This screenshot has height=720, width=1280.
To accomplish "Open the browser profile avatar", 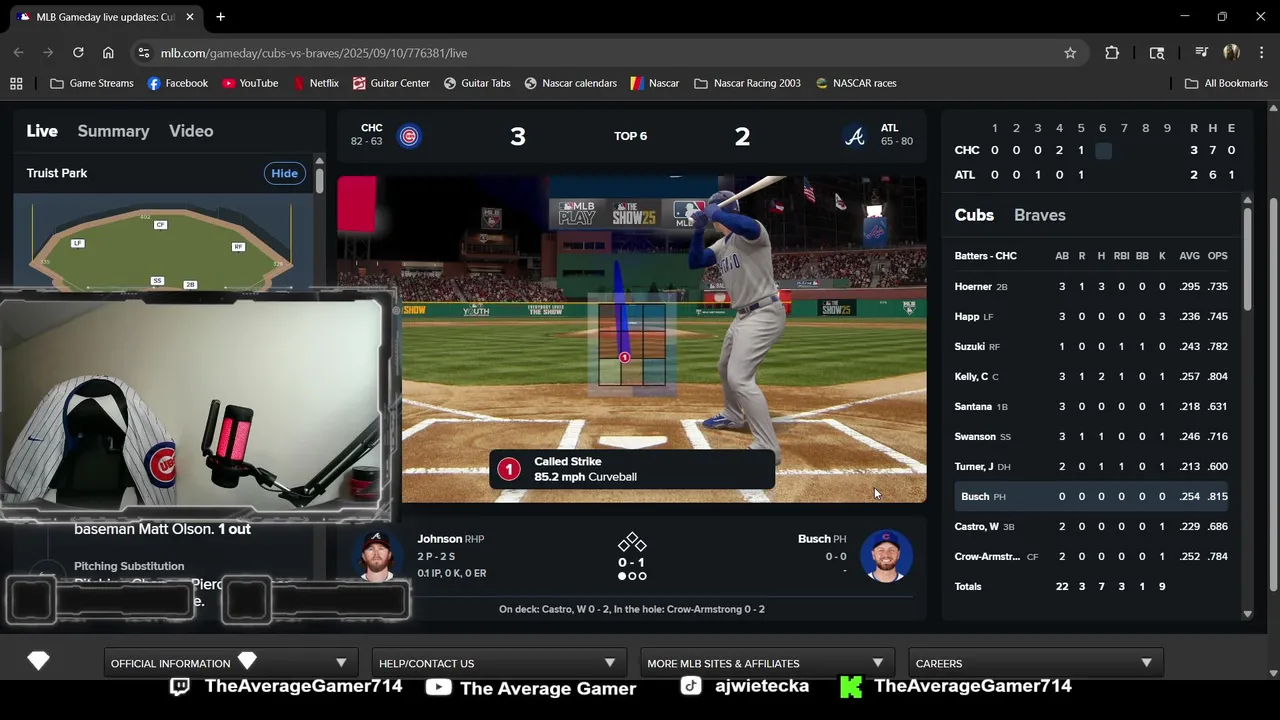I will [1231, 53].
